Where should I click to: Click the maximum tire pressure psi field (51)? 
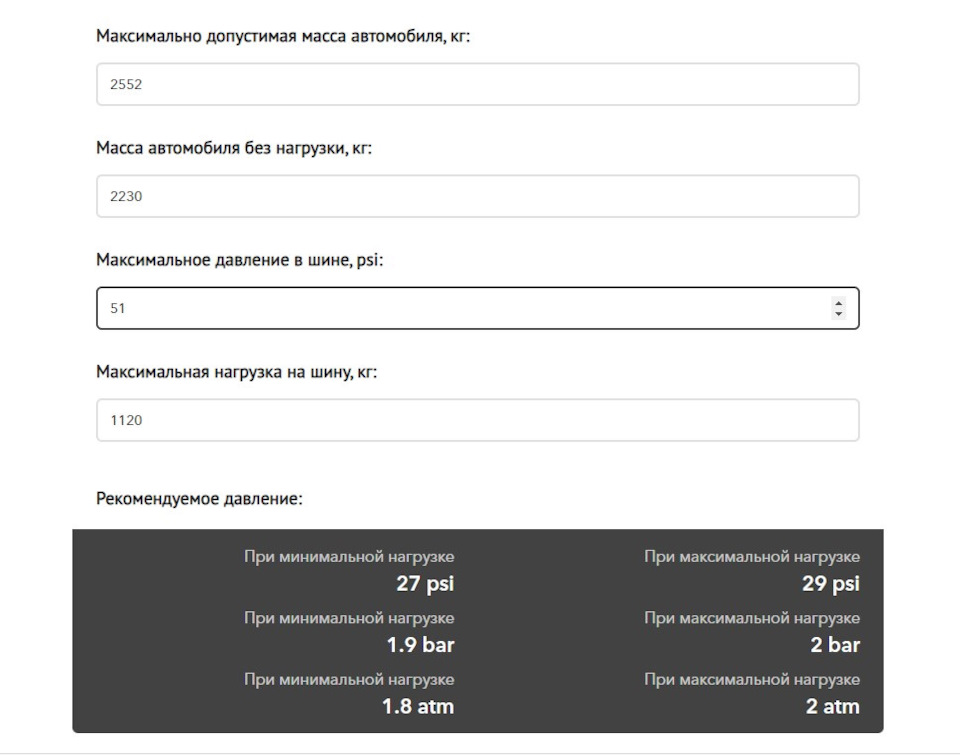click(x=460, y=309)
